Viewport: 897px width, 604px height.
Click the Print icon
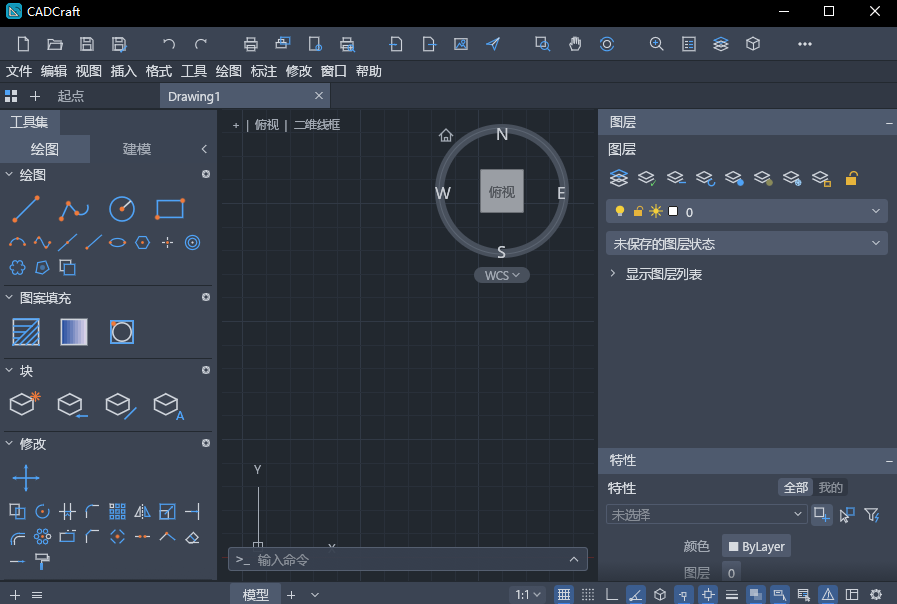click(251, 44)
